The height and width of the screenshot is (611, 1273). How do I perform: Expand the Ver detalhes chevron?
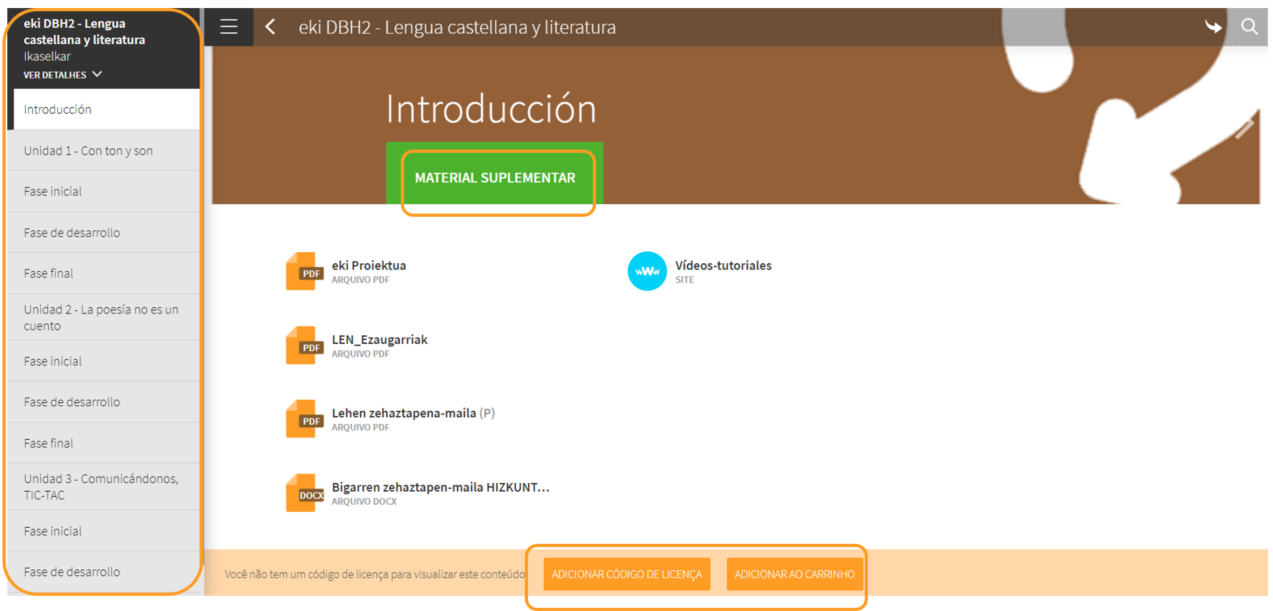tap(97, 75)
